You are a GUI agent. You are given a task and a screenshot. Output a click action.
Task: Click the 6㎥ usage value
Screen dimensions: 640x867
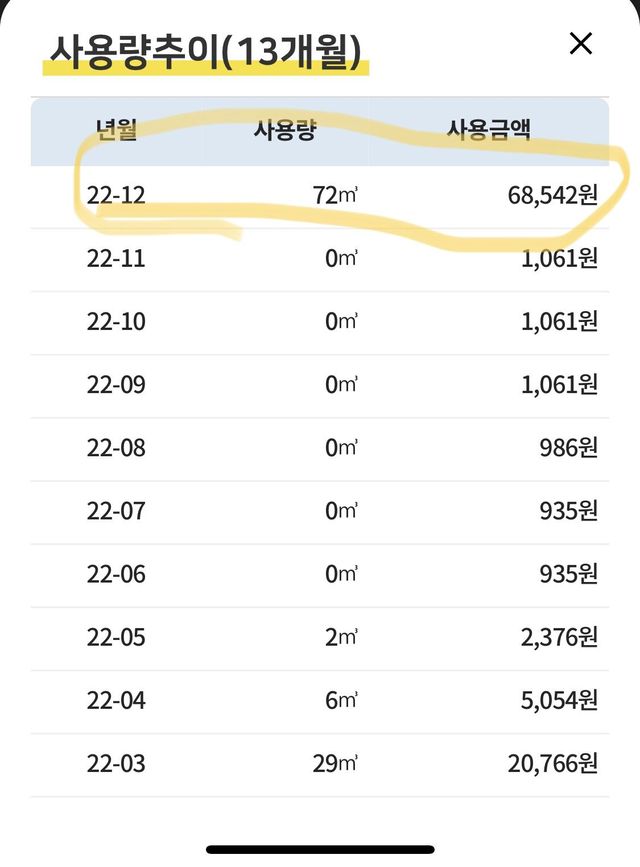(341, 701)
